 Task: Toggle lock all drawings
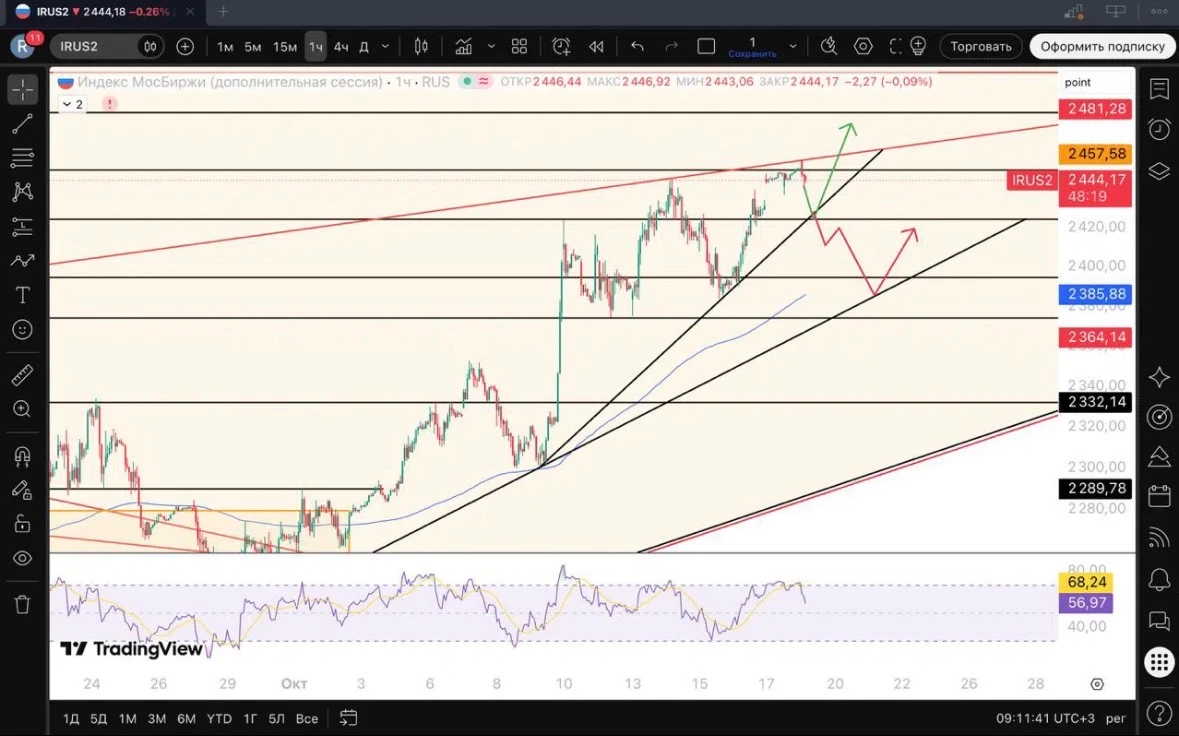(23, 524)
